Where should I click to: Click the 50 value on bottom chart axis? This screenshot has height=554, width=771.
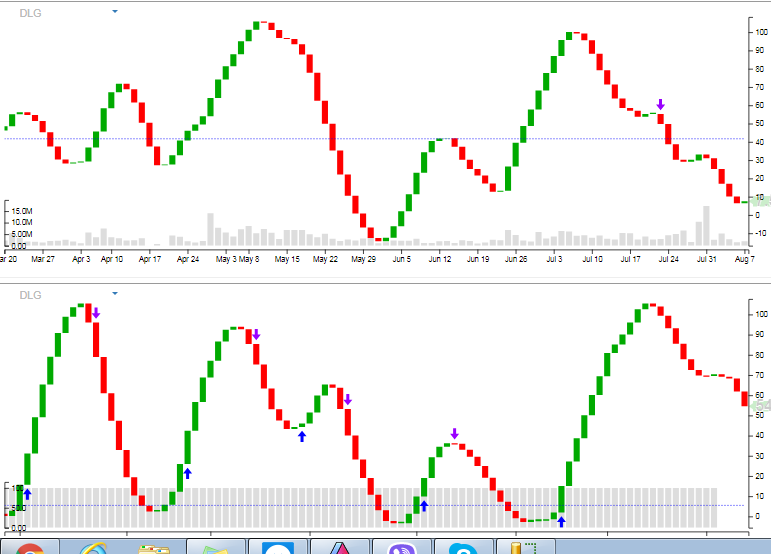(x=760, y=415)
